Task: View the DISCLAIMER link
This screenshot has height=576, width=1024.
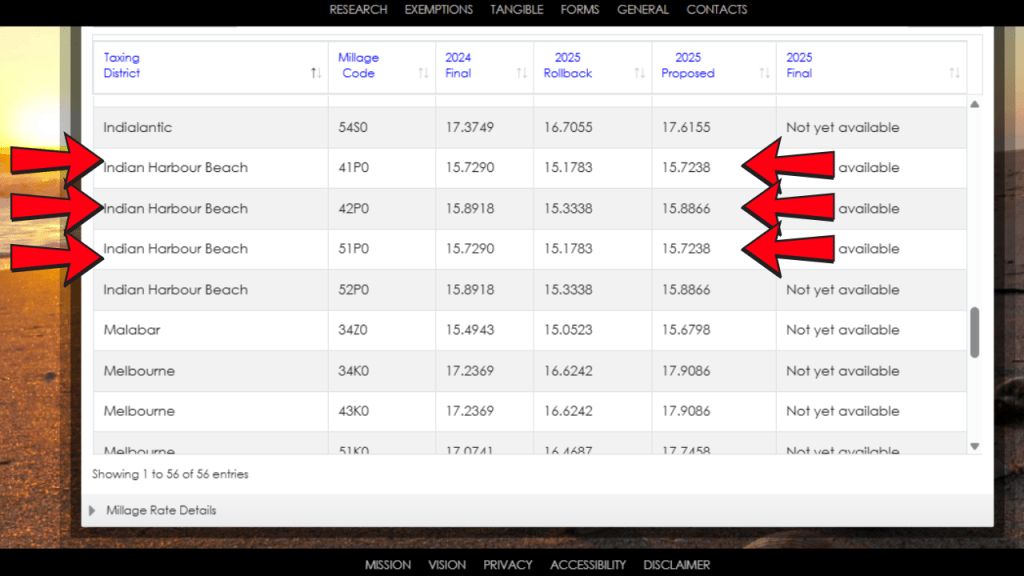Action: coord(676,564)
